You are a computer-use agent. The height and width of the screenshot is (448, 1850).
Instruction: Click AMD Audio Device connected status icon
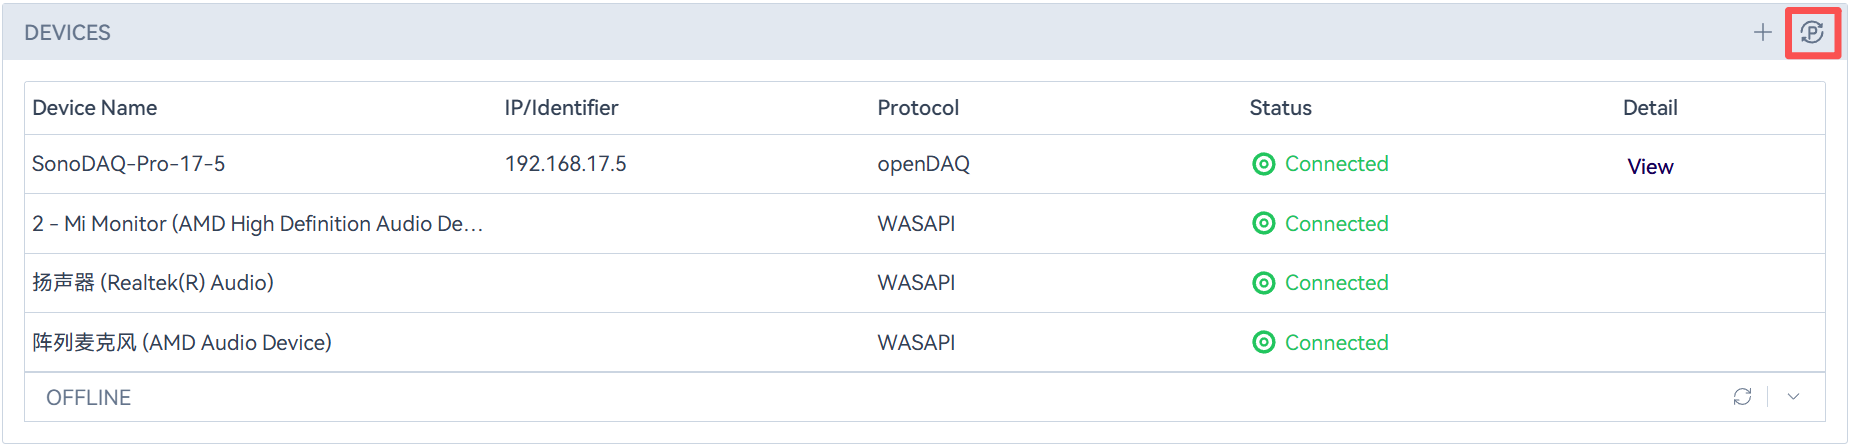(x=1264, y=342)
